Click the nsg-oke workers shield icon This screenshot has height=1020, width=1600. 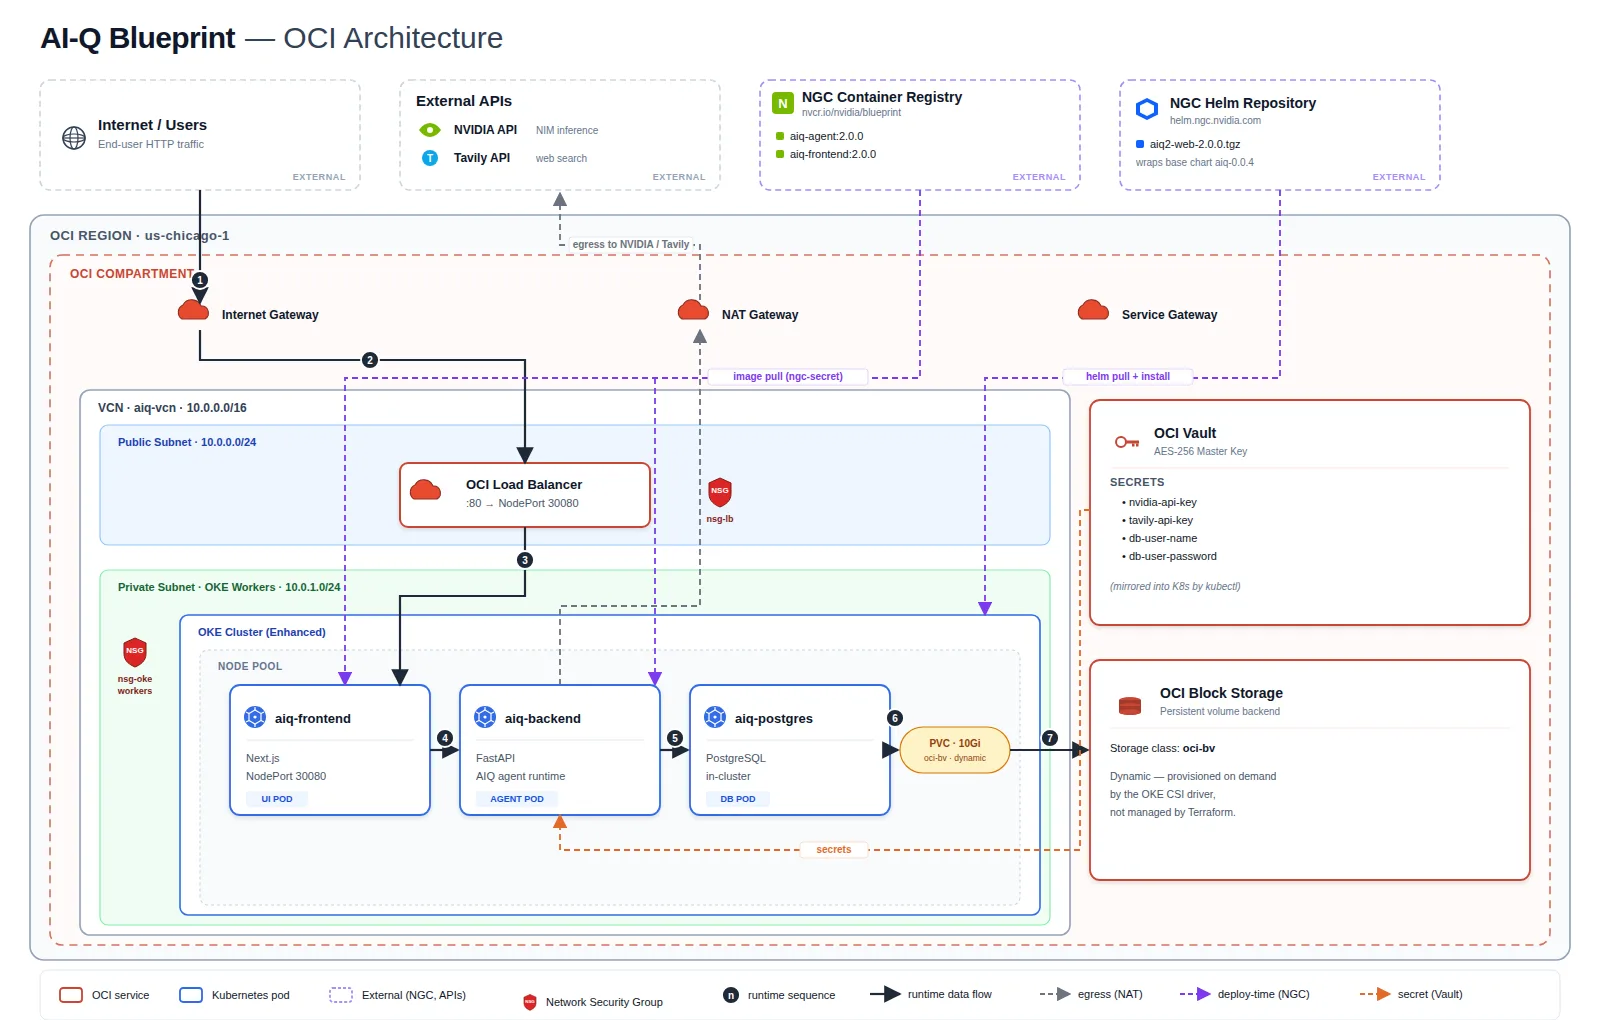135,652
